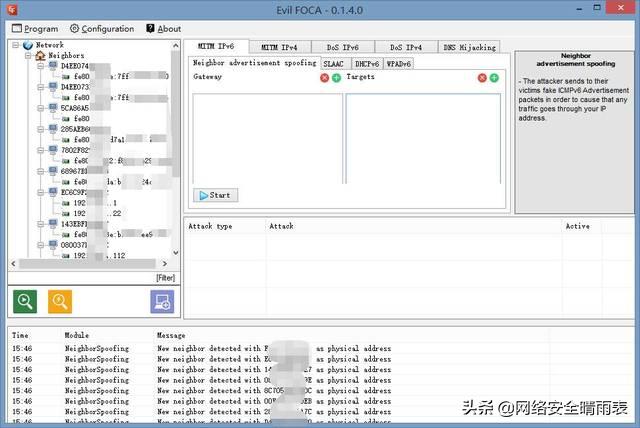Click the tree horizontal scroll left arrow
Viewport: 640px width, 428px height.
point(13,264)
